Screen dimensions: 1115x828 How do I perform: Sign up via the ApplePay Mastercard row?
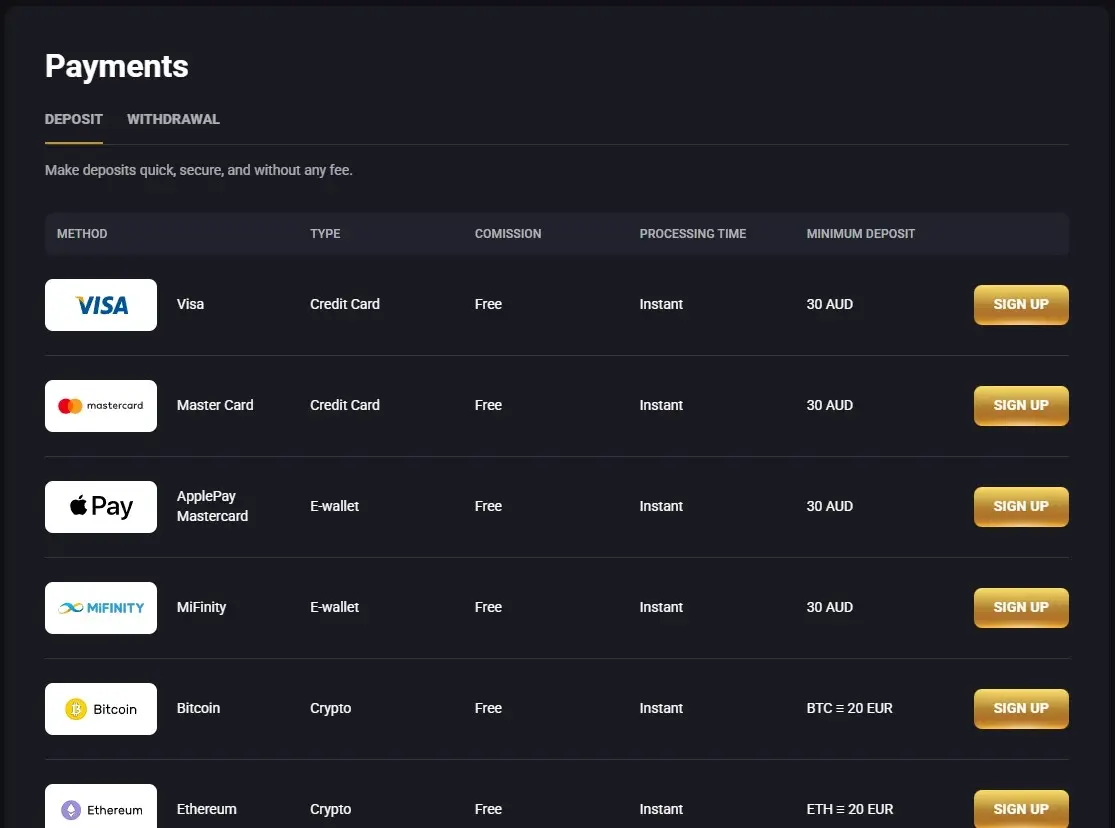[x=1021, y=506]
